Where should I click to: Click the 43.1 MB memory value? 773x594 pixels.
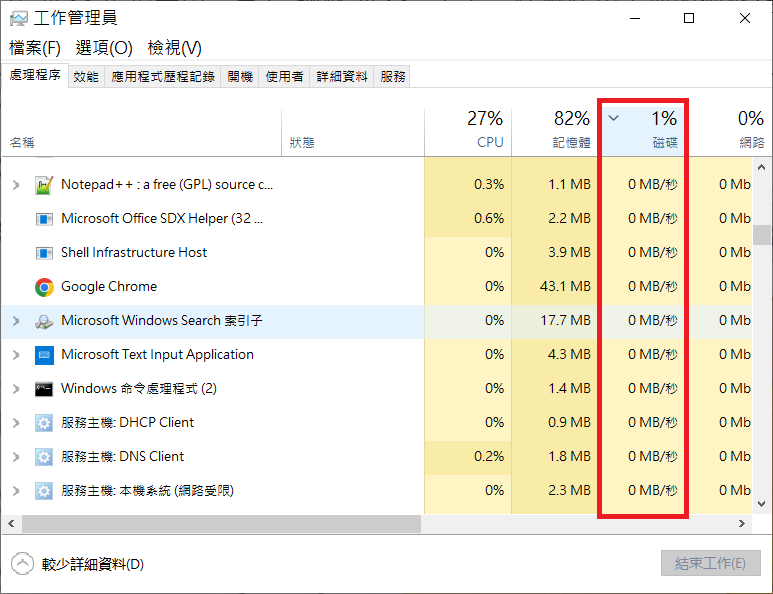point(565,286)
